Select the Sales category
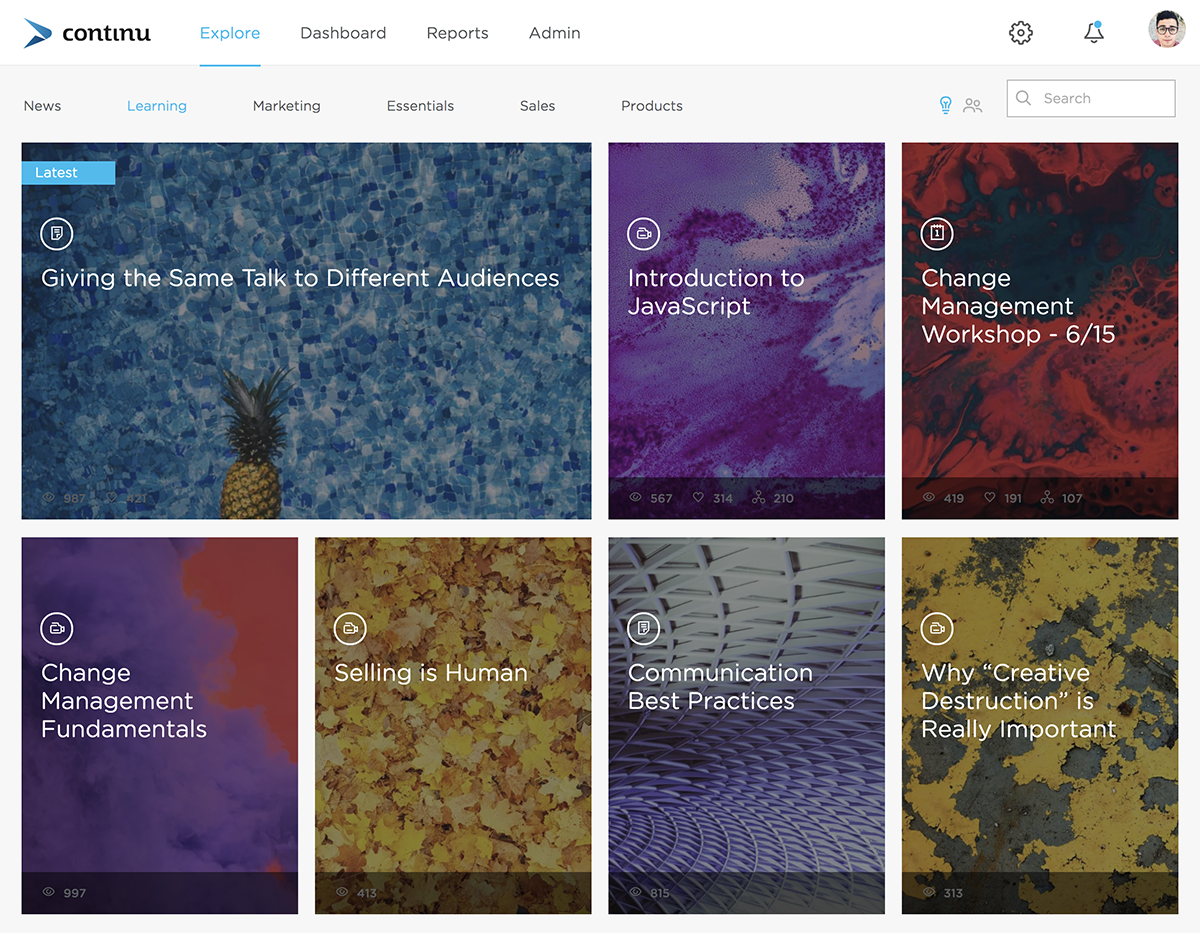 pyautogui.click(x=537, y=106)
